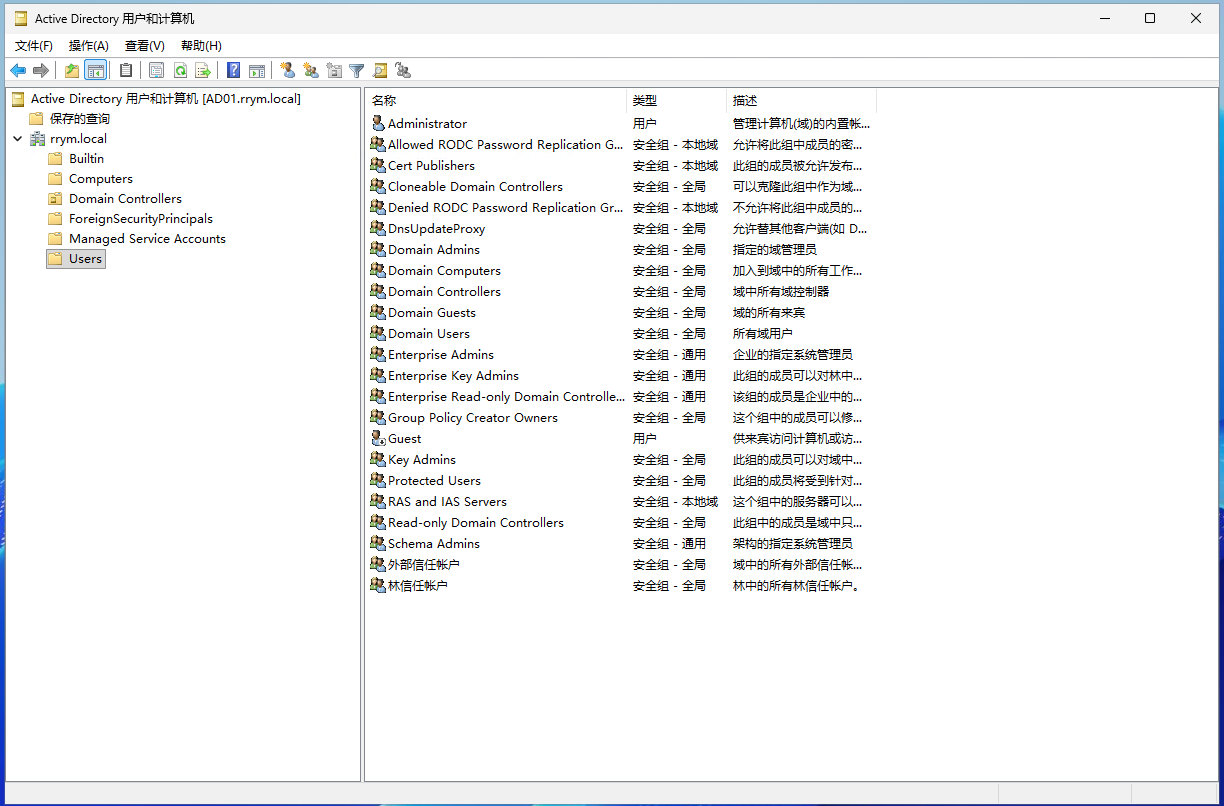The image size is (1224, 806).
Task: Sort list by 类型 column header
Action: click(x=645, y=101)
